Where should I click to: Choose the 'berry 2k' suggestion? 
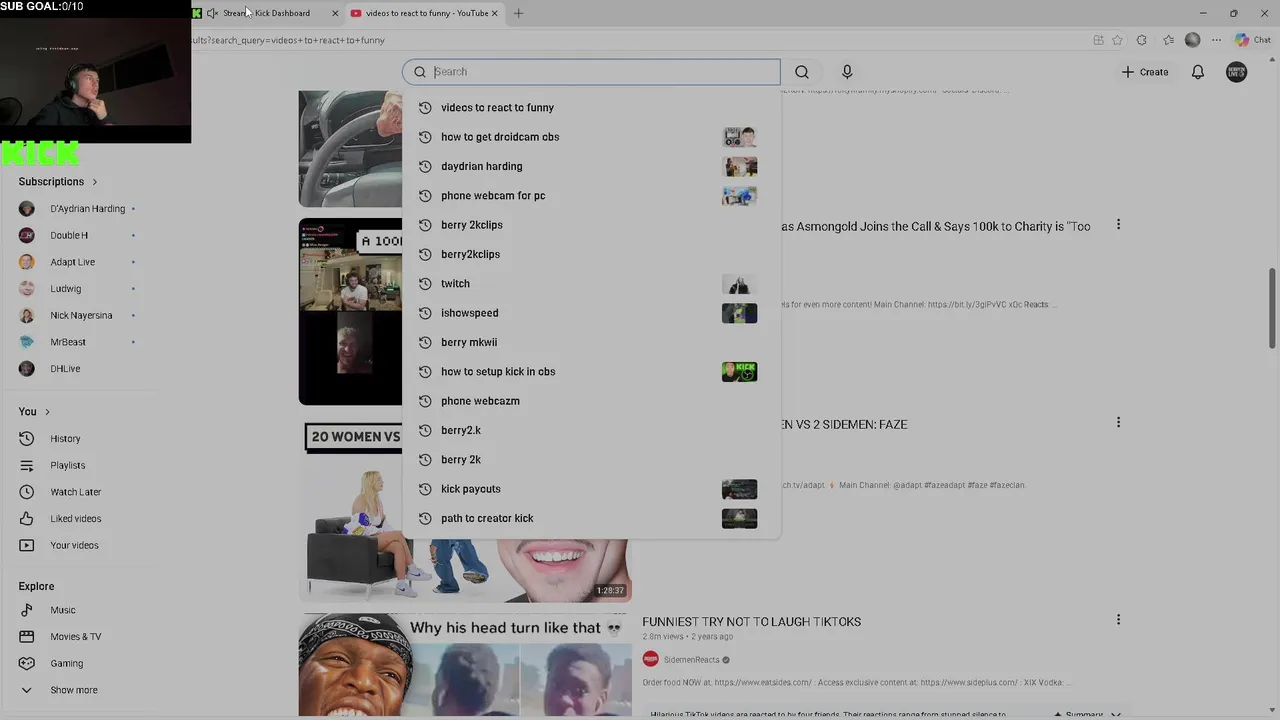[x=591, y=460]
